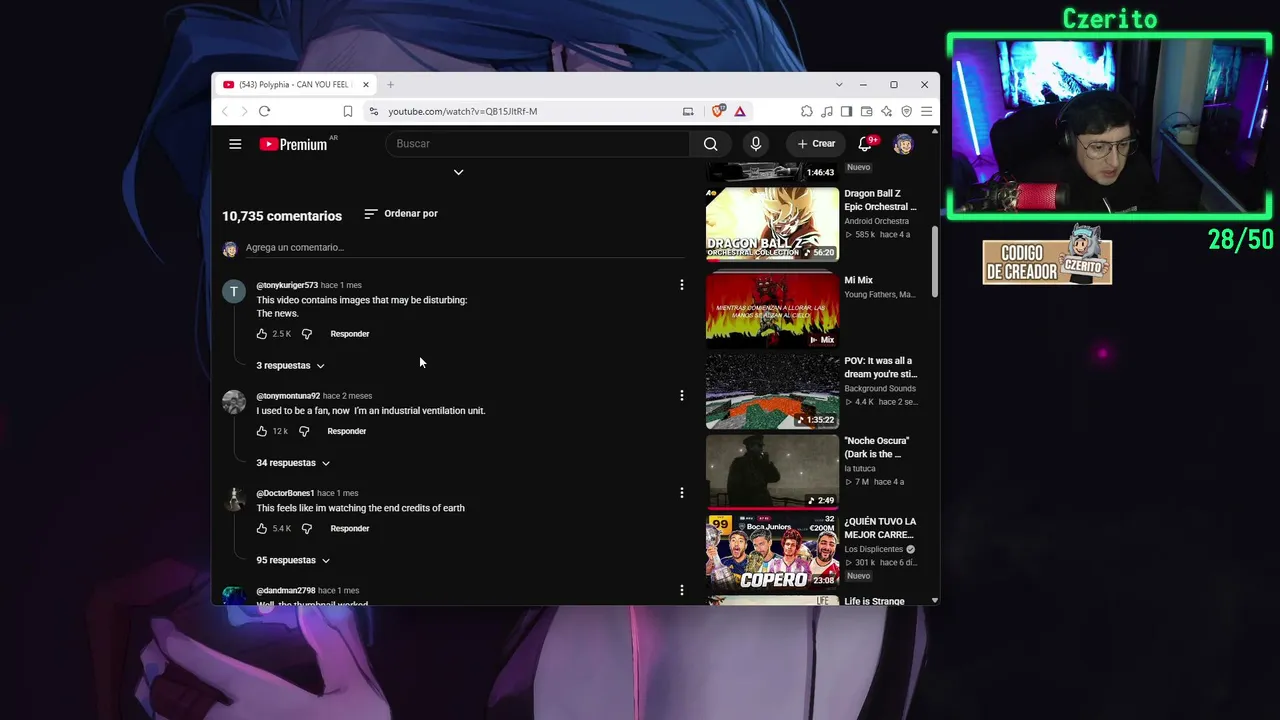The width and height of the screenshot is (1280, 720).
Task: Click the Agrega un comentario field
Action: tap(464, 248)
